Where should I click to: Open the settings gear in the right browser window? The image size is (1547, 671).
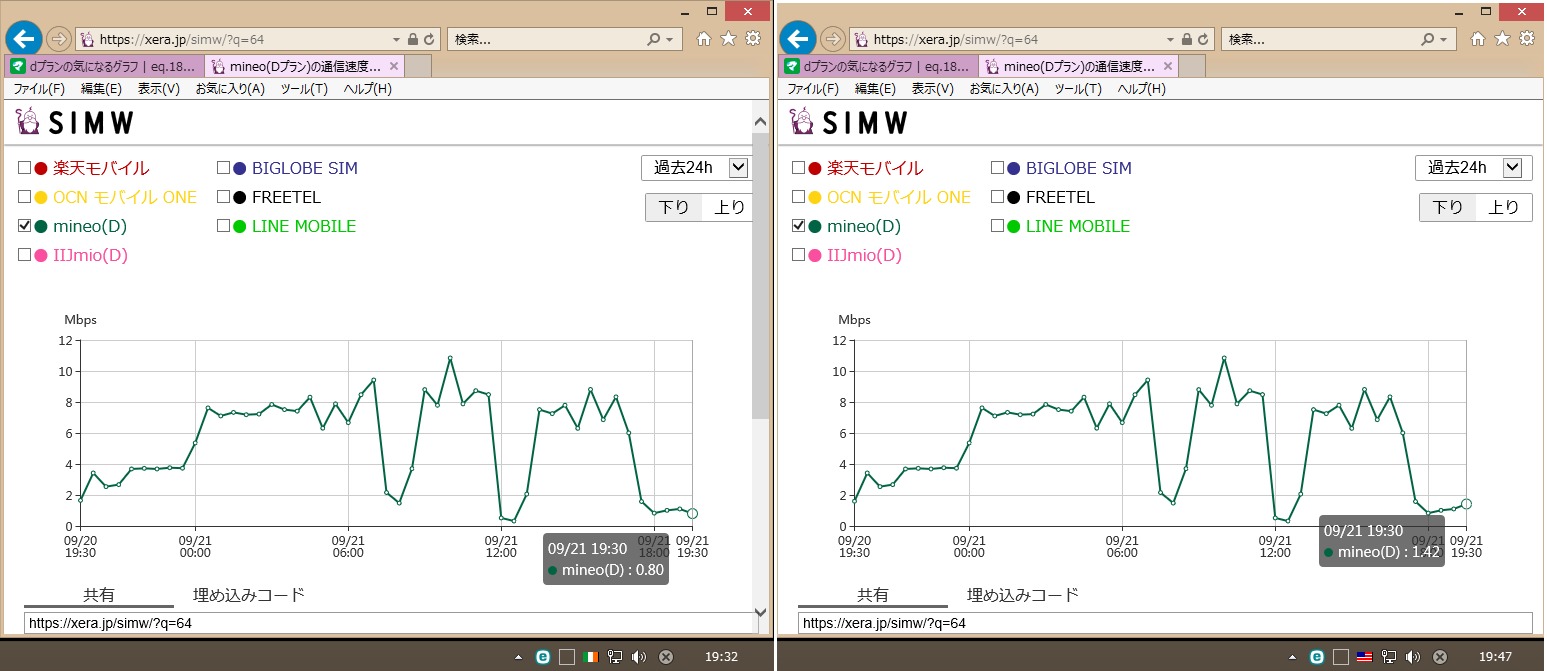[x=1526, y=39]
